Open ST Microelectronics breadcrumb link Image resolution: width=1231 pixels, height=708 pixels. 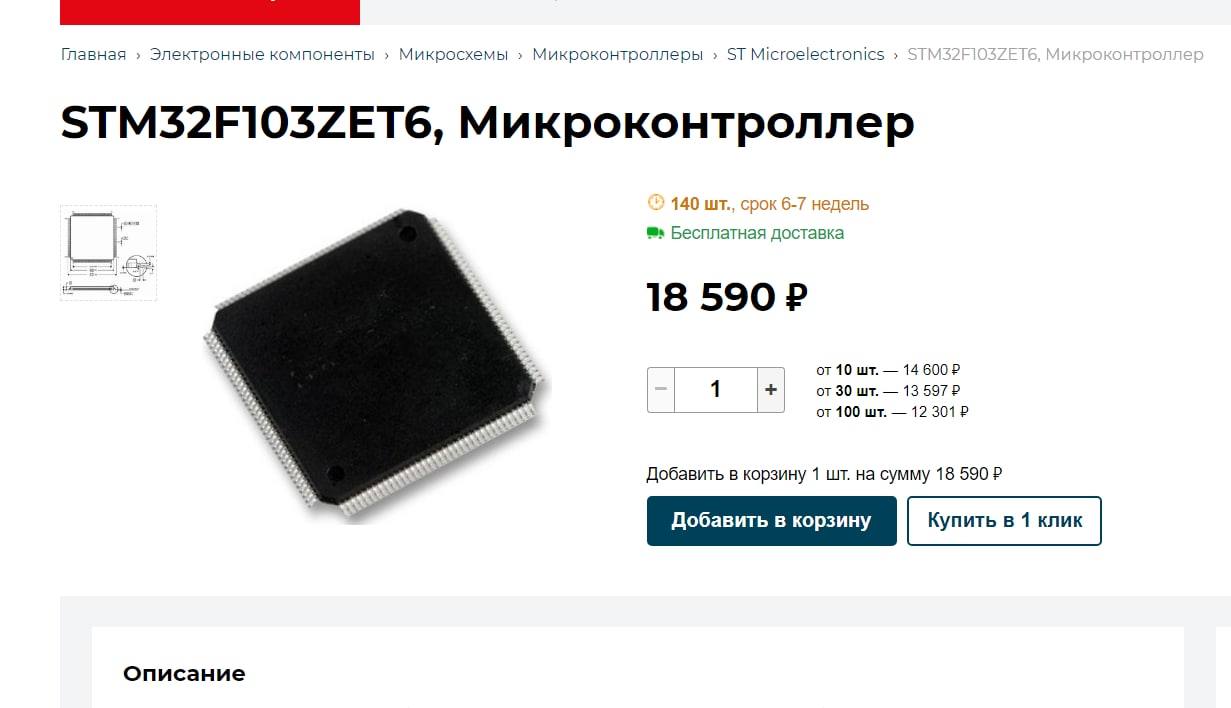pyautogui.click(x=805, y=54)
